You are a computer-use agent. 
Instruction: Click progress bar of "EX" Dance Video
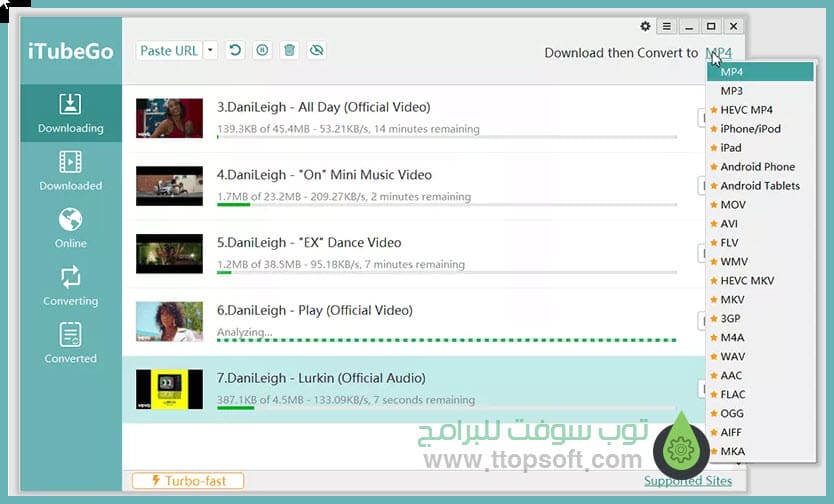[x=447, y=272]
